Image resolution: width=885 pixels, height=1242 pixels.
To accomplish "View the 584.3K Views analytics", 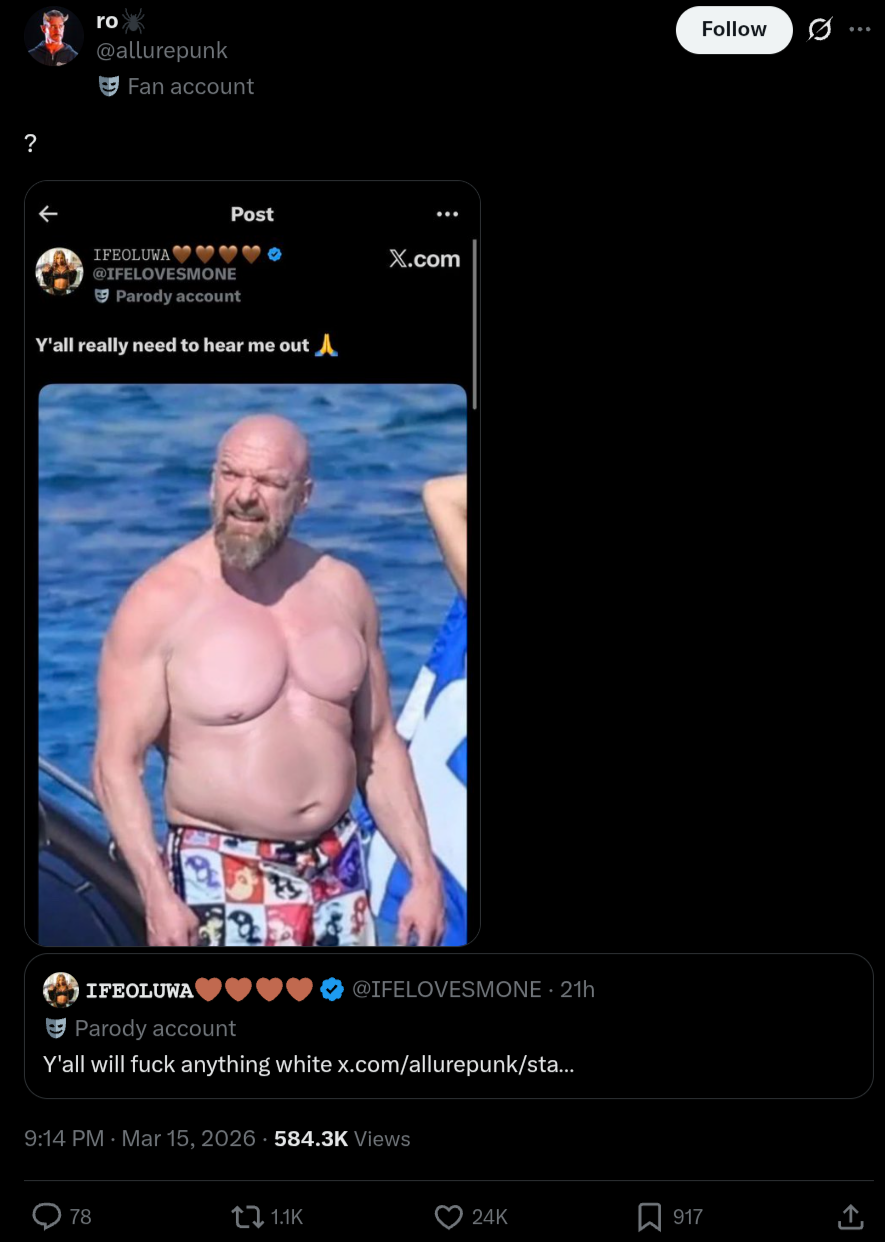I will (x=342, y=1139).
